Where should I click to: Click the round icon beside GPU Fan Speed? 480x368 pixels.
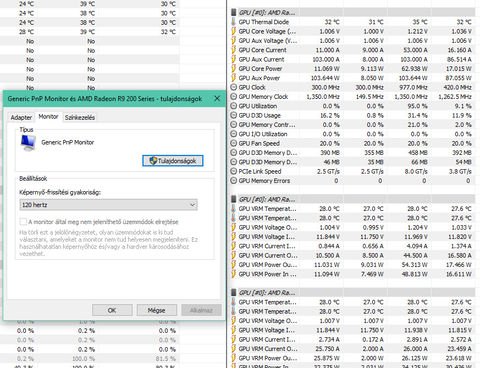point(233,143)
